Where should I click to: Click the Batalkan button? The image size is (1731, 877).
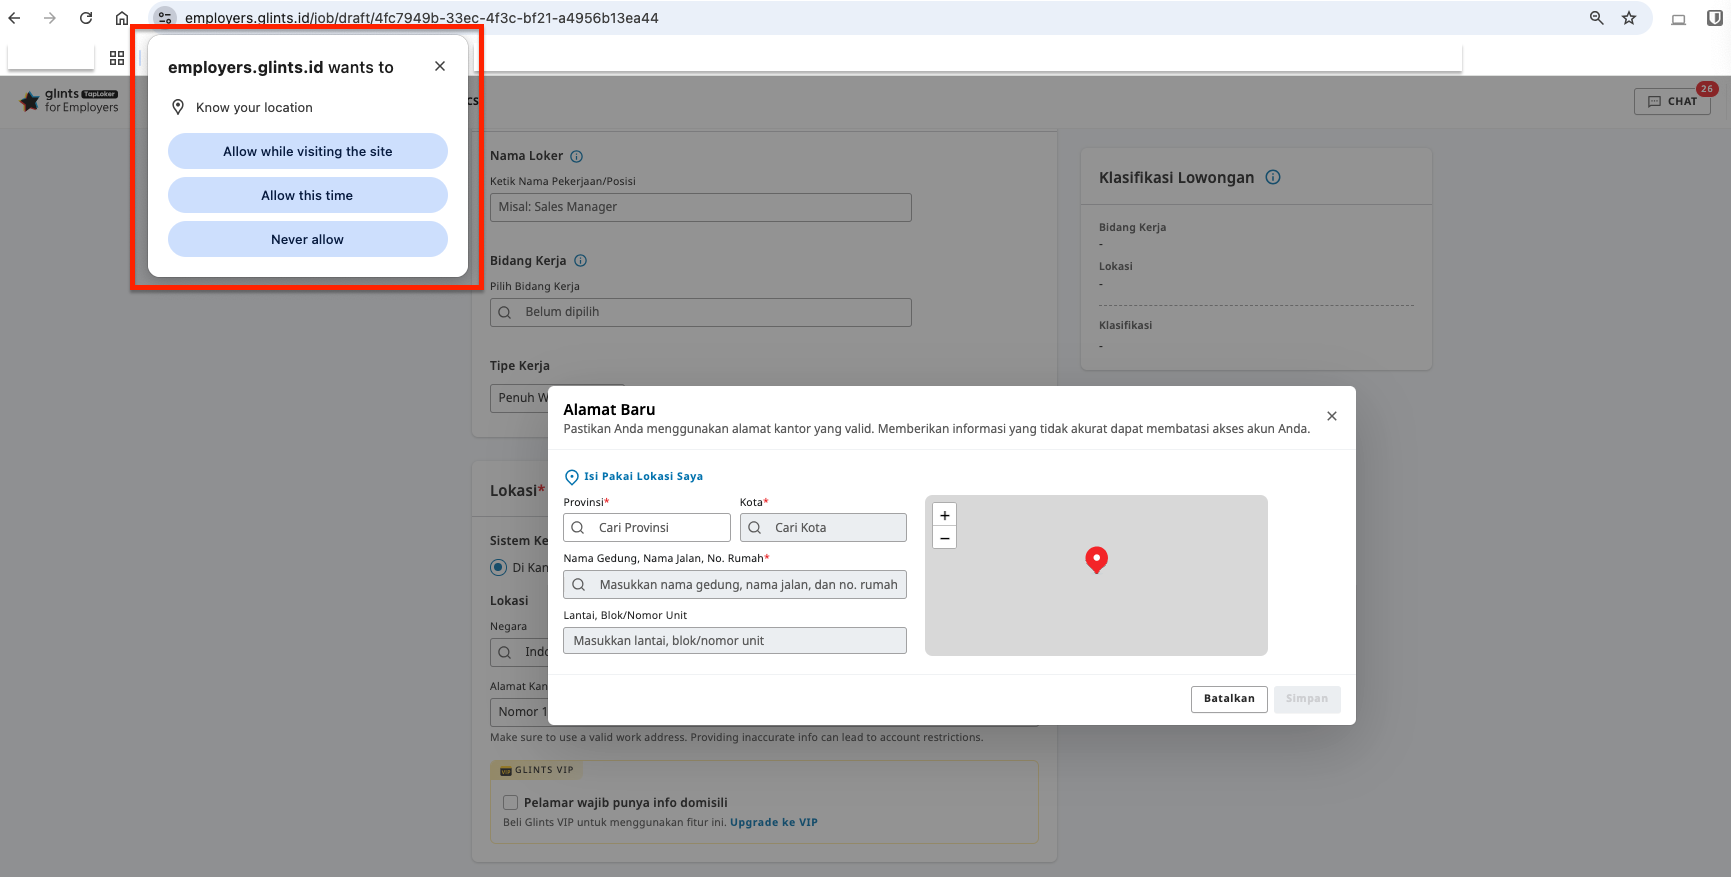click(x=1229, y=699)
